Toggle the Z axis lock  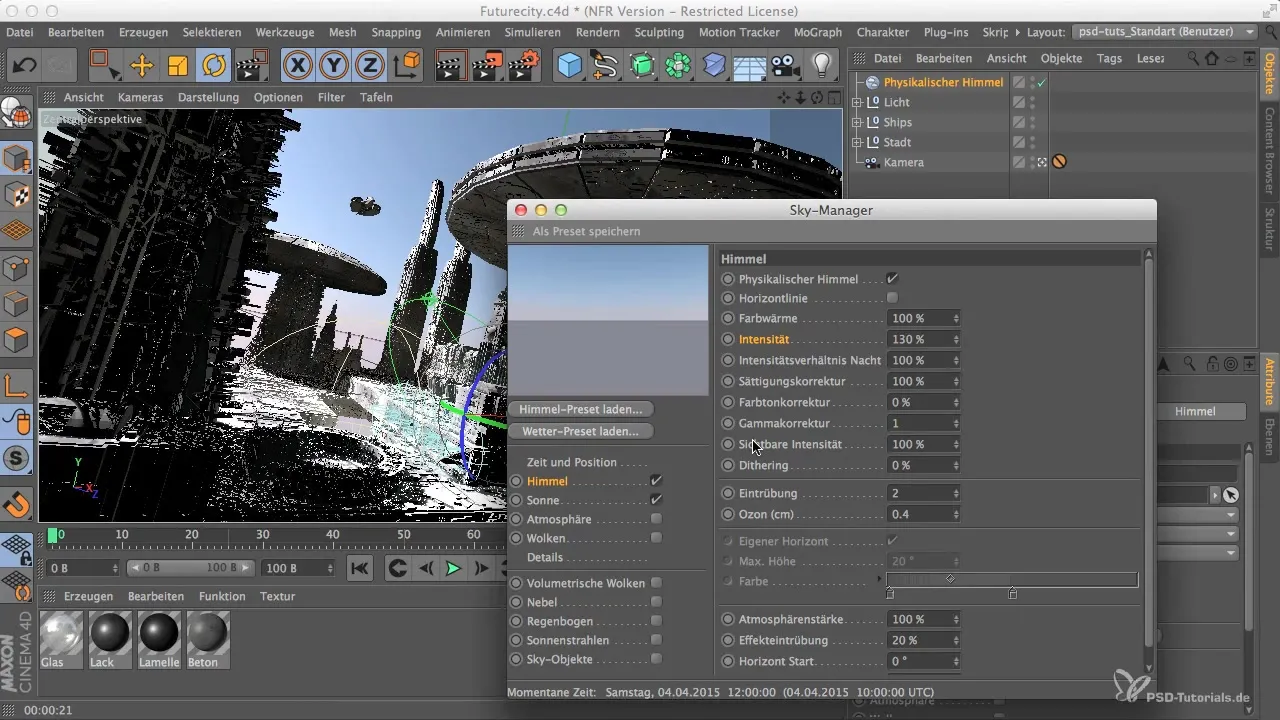pos(370,67)
